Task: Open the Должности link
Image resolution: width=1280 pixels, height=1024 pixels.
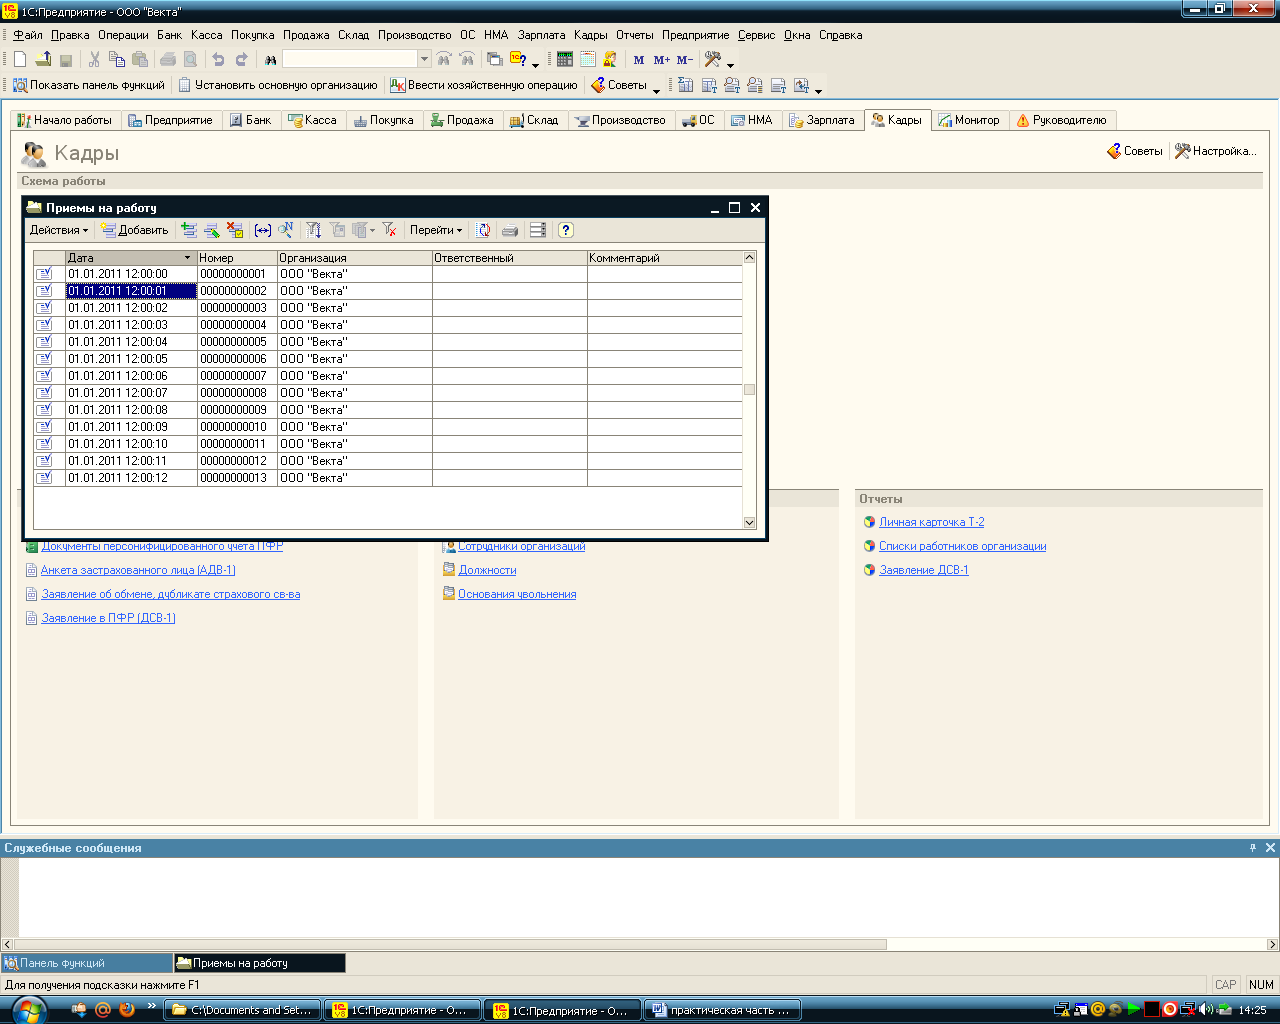Action: pyautogui.click(x=487, y=570)
